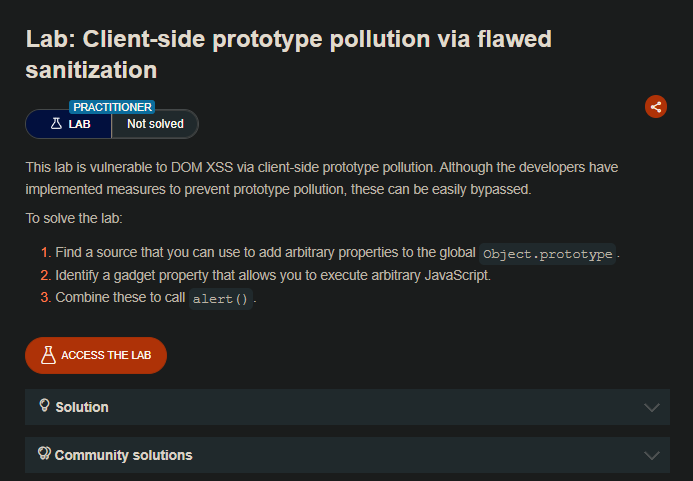The width and height of the screenshot is (693, 481).
Task: Click the alert() code snippet
Action: coord(220,298)
